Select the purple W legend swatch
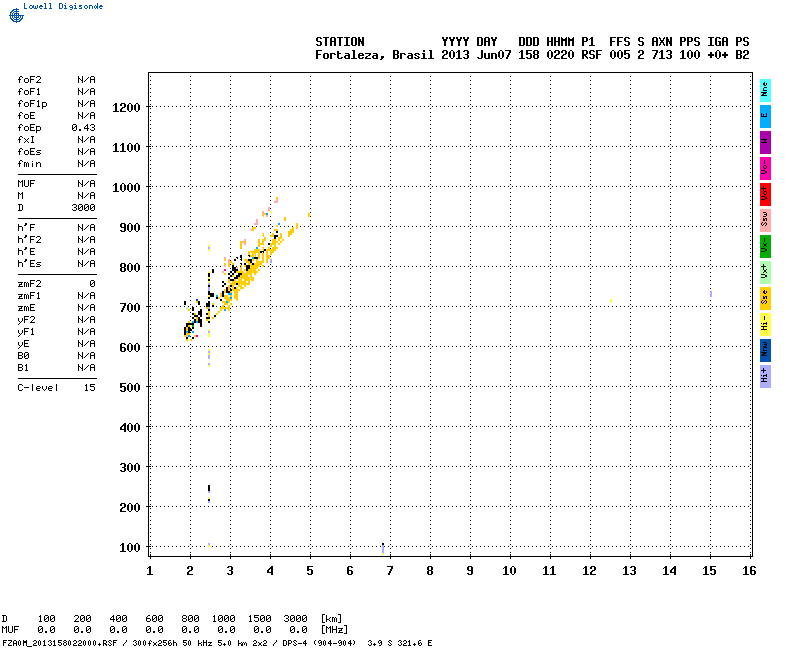 [765, 142]
